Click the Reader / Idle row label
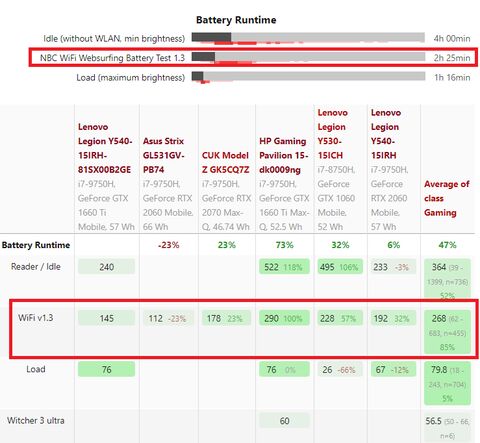Viewport: 480px width, 443px height. pyautogui.click(x=36, y=267)
